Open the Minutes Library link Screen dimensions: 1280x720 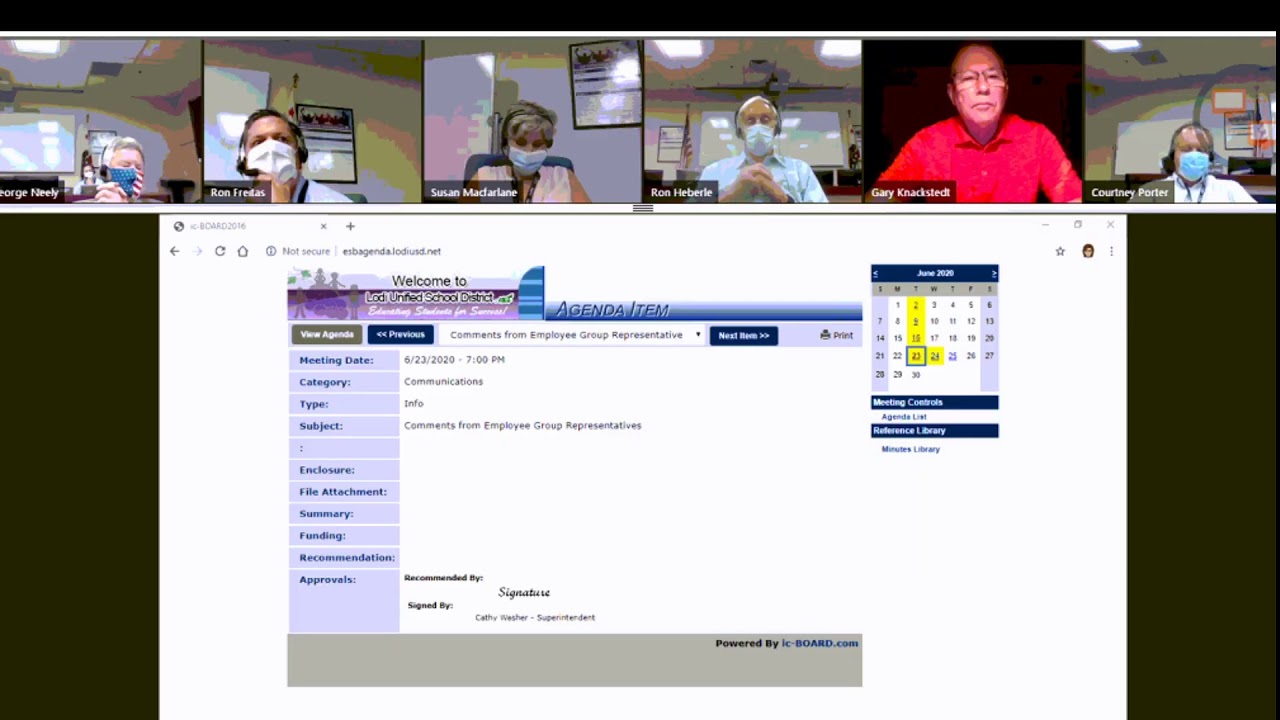coord(910,449)
